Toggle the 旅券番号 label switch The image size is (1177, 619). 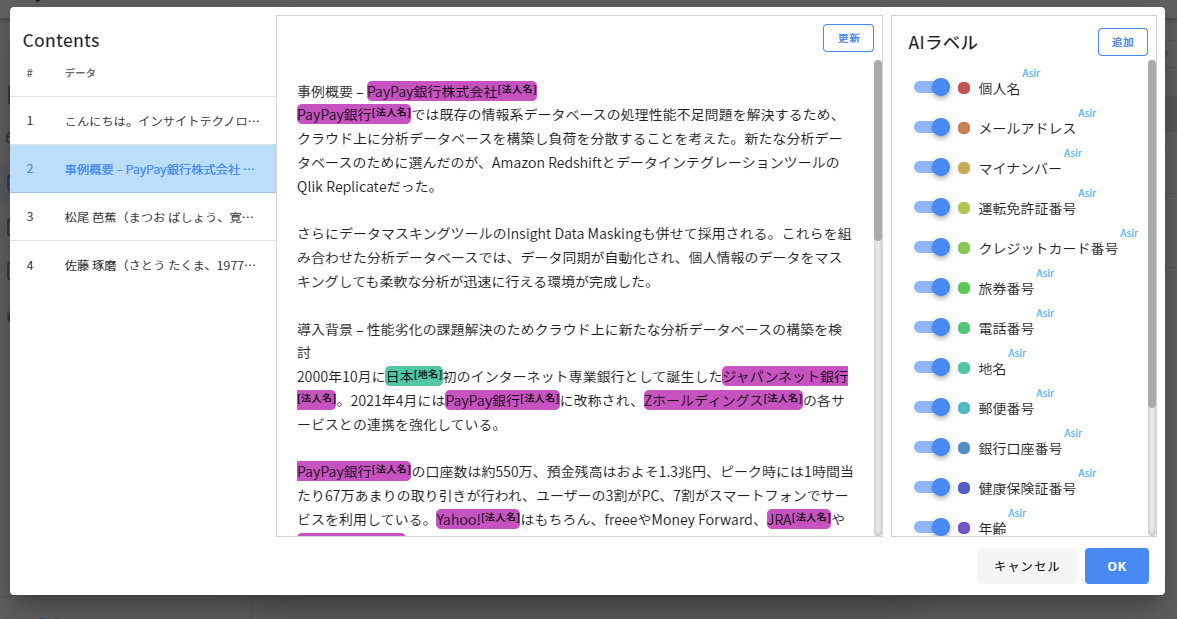click(932, 287)
